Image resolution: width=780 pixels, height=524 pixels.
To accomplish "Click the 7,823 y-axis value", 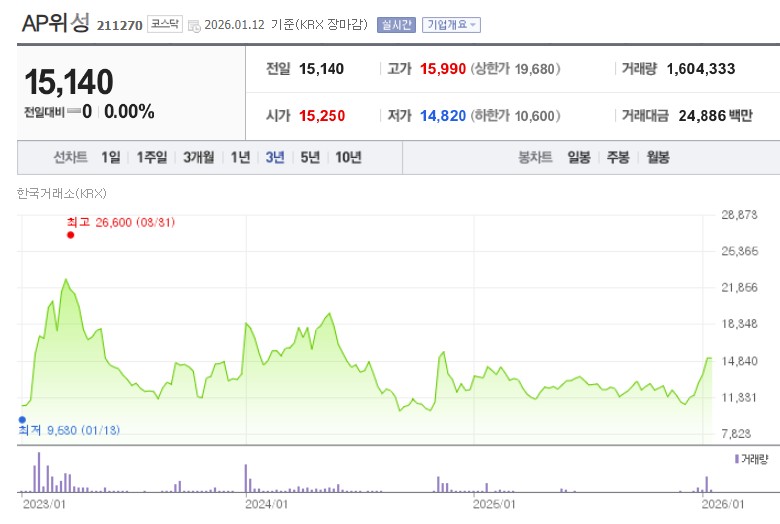I will pos(736,433).
